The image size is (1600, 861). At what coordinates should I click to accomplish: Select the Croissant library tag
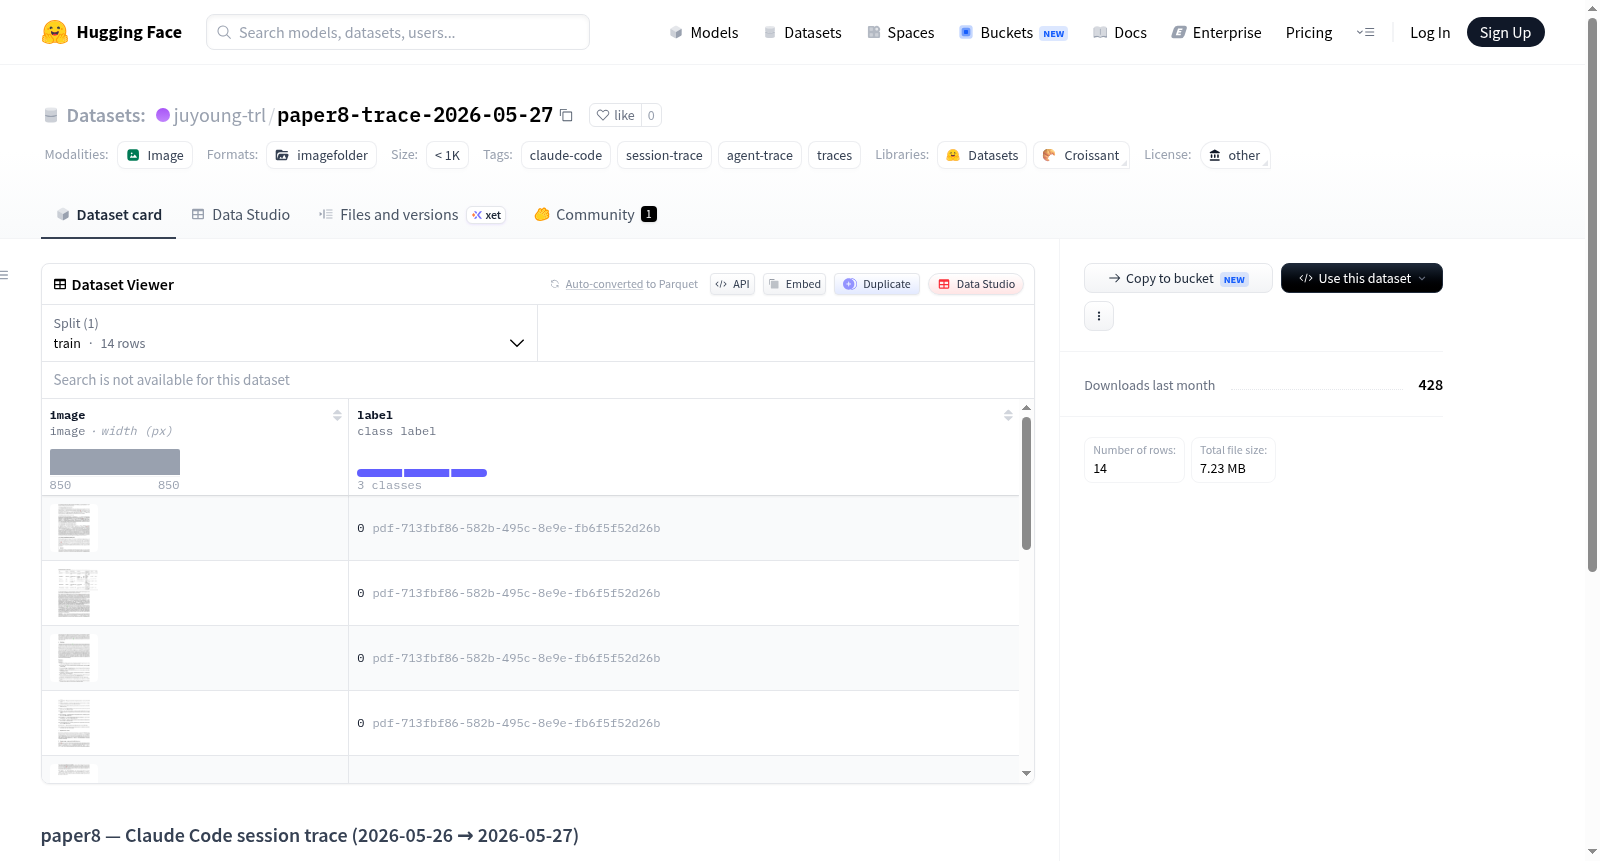click(x=1081, y=155)
